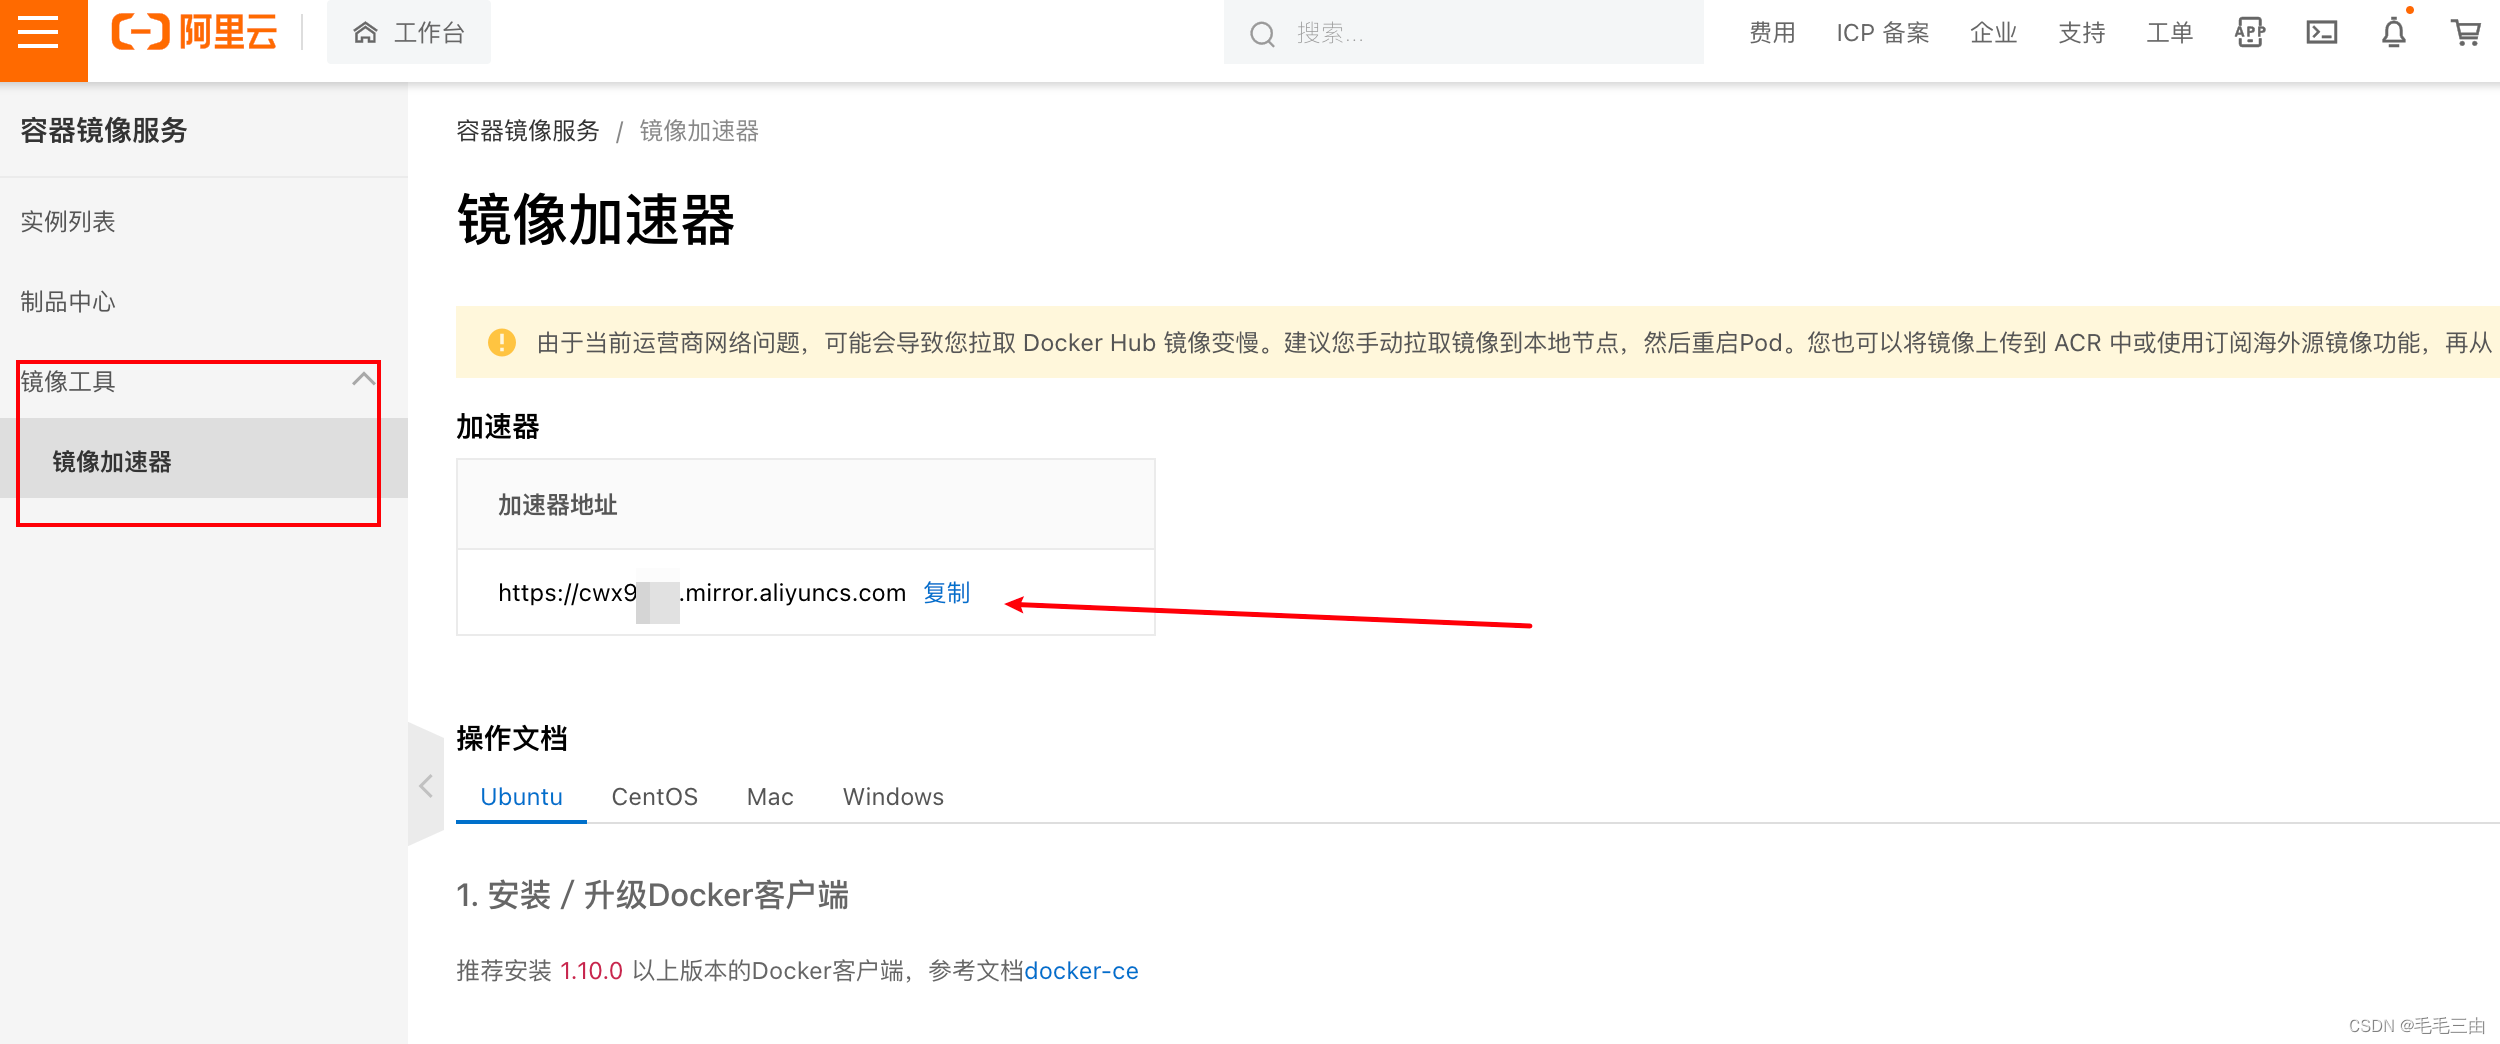Open the 企业 menu
The width and height of the screenshot is (2500, 1044).
pyautogui.click(x=1993, y=33)
